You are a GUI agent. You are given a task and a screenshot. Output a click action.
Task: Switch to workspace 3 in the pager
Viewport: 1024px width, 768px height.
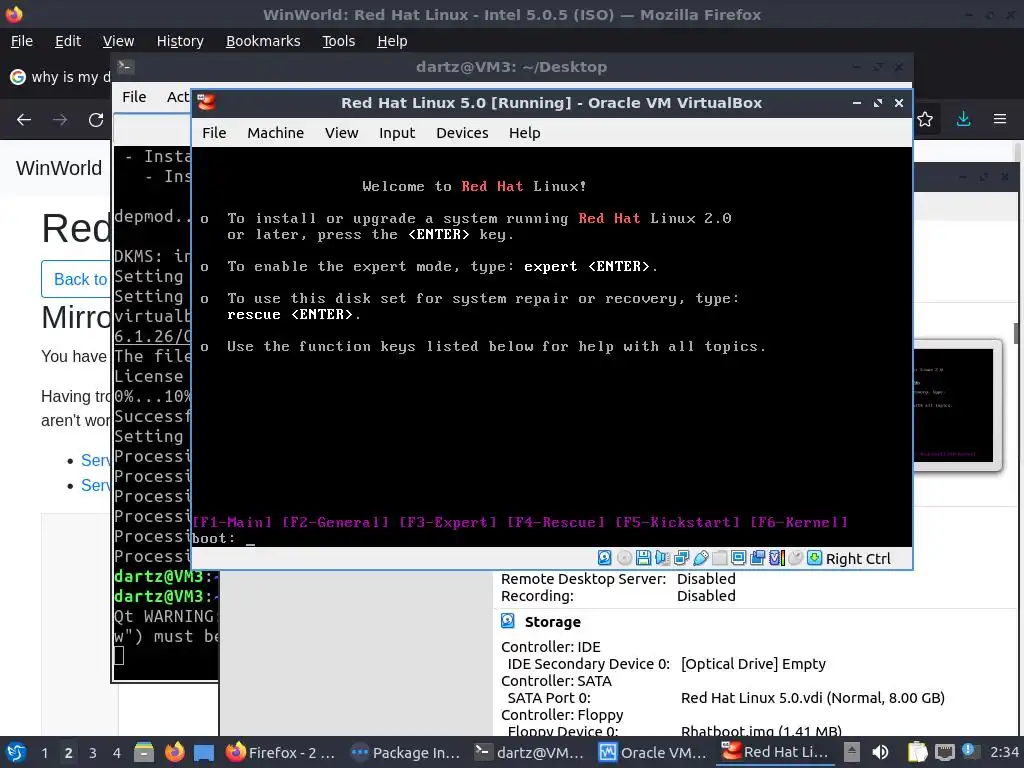coord(93,753)
